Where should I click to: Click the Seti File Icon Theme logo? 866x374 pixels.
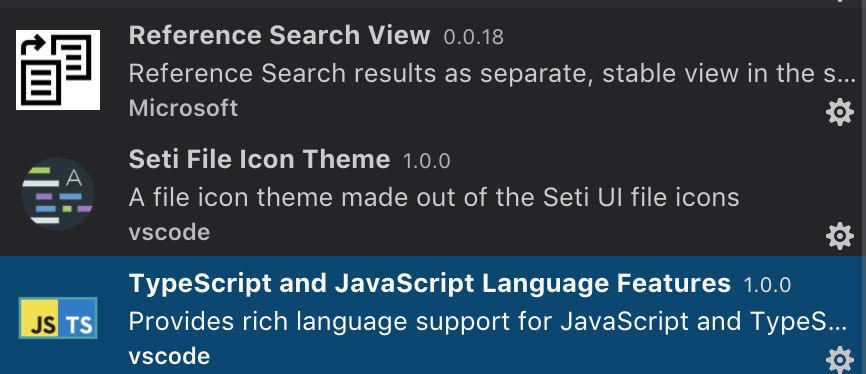pyautogui.click(x=58, y=194)
